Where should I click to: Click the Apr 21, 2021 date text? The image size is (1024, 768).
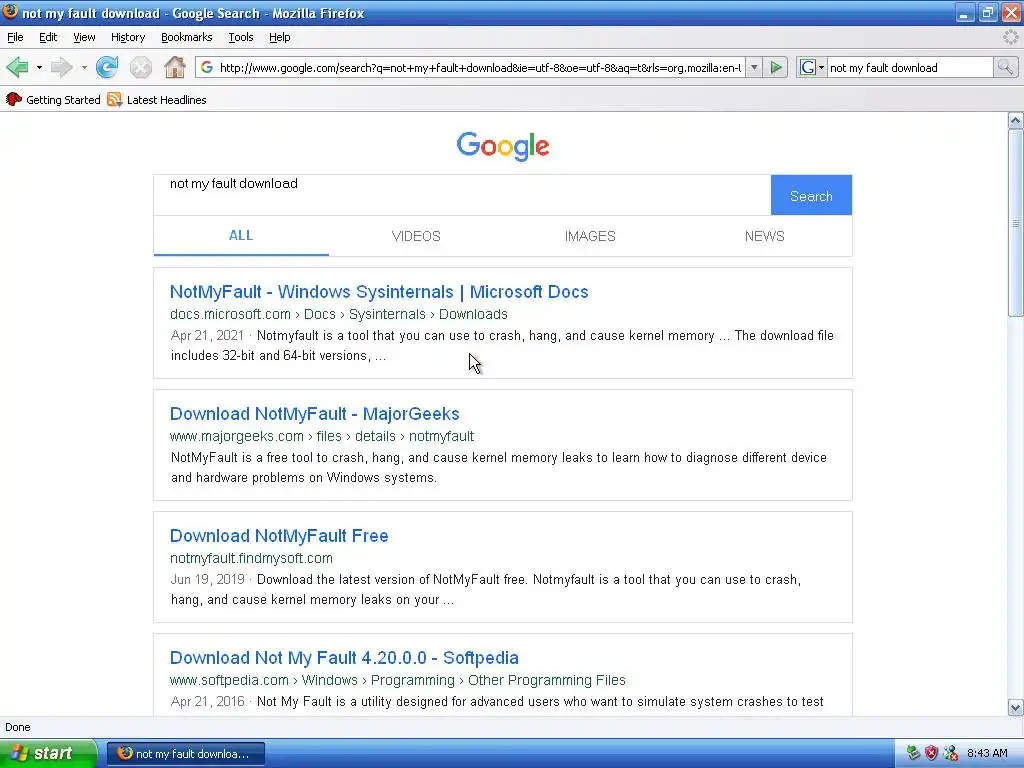pyautogui.click(x=207, y=336)
